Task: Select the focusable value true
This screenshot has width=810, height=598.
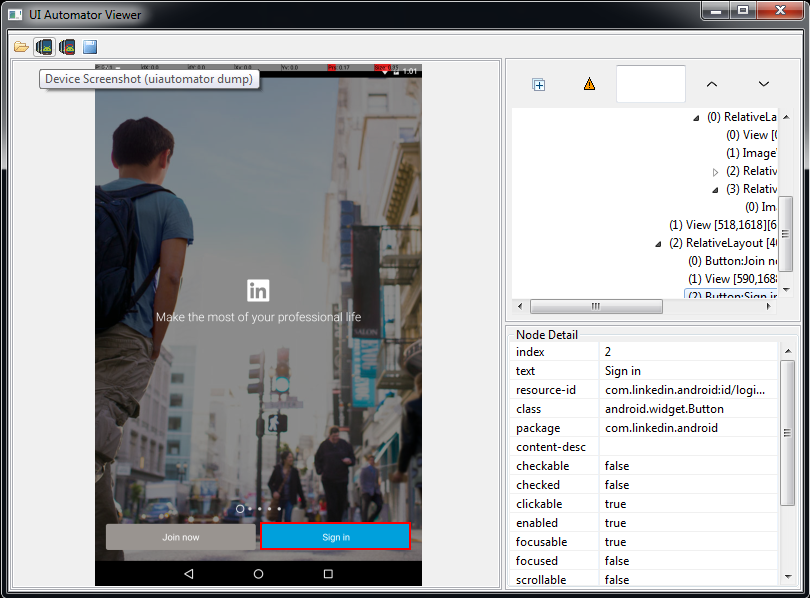Action: (x=688, y=542)
